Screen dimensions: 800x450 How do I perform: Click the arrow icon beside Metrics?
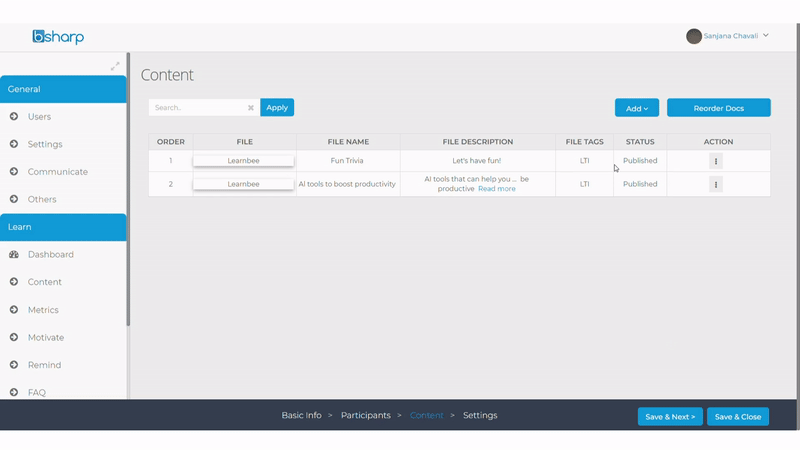[x=14, y=309]
